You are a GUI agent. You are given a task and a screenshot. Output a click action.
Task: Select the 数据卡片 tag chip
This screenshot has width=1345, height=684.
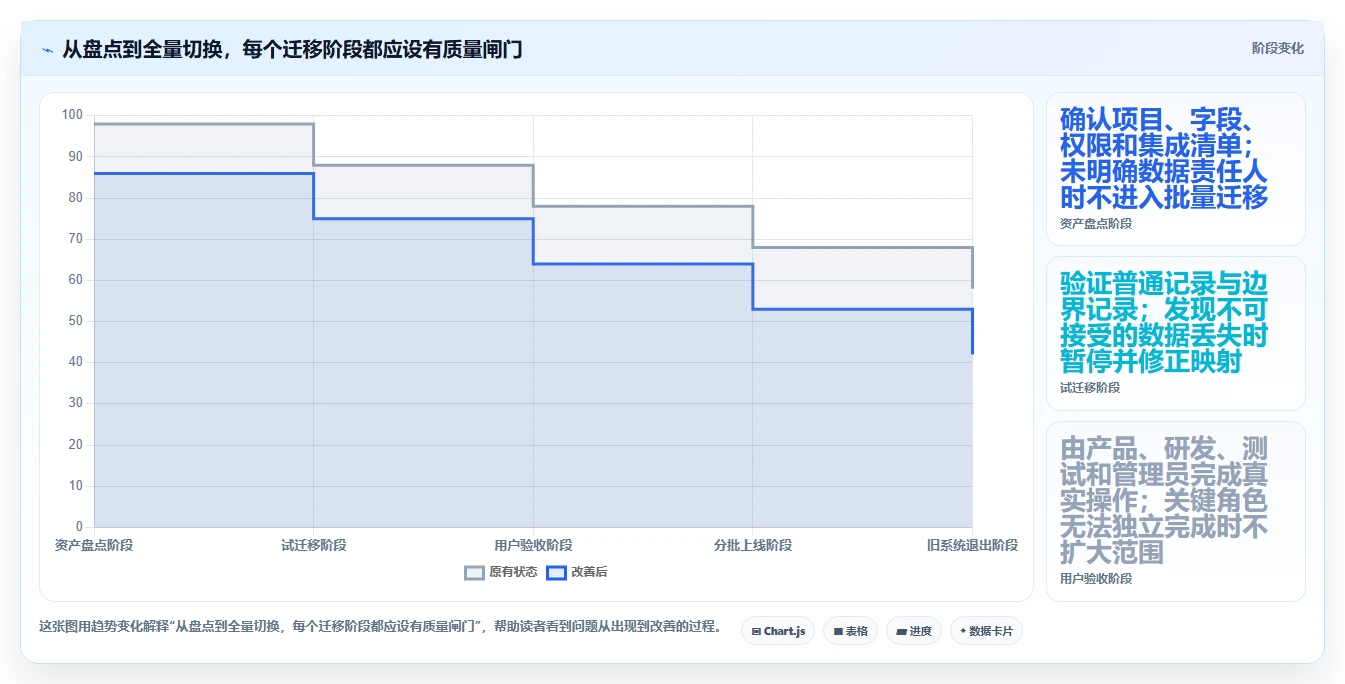986,631
